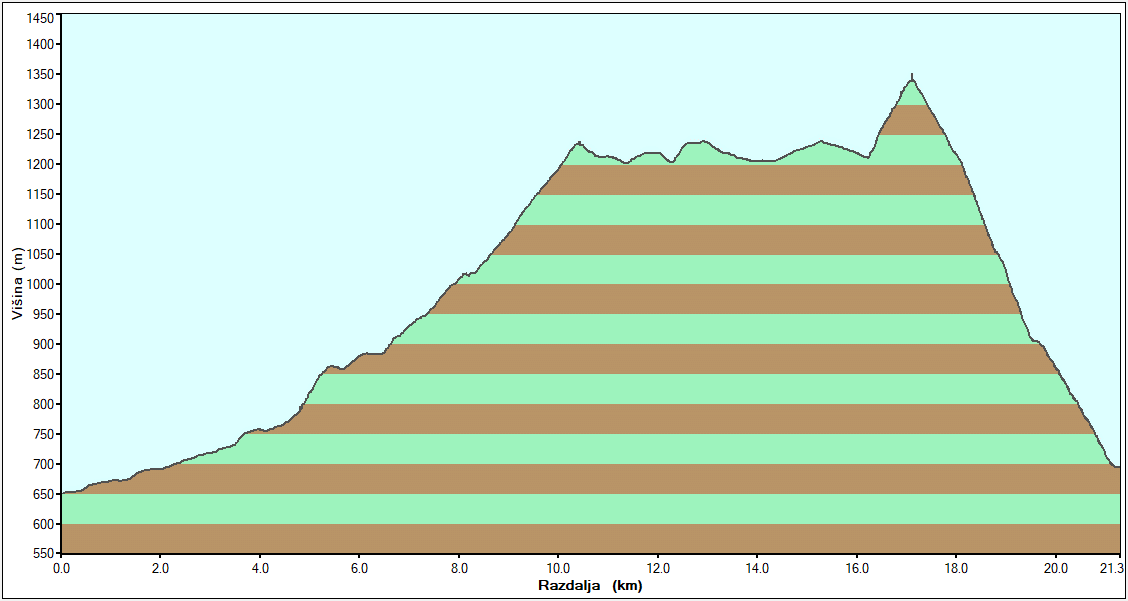Click the green band between 600 and 650
The height and width of the screenshot is (601, 1128).
(x=590, y=509)
